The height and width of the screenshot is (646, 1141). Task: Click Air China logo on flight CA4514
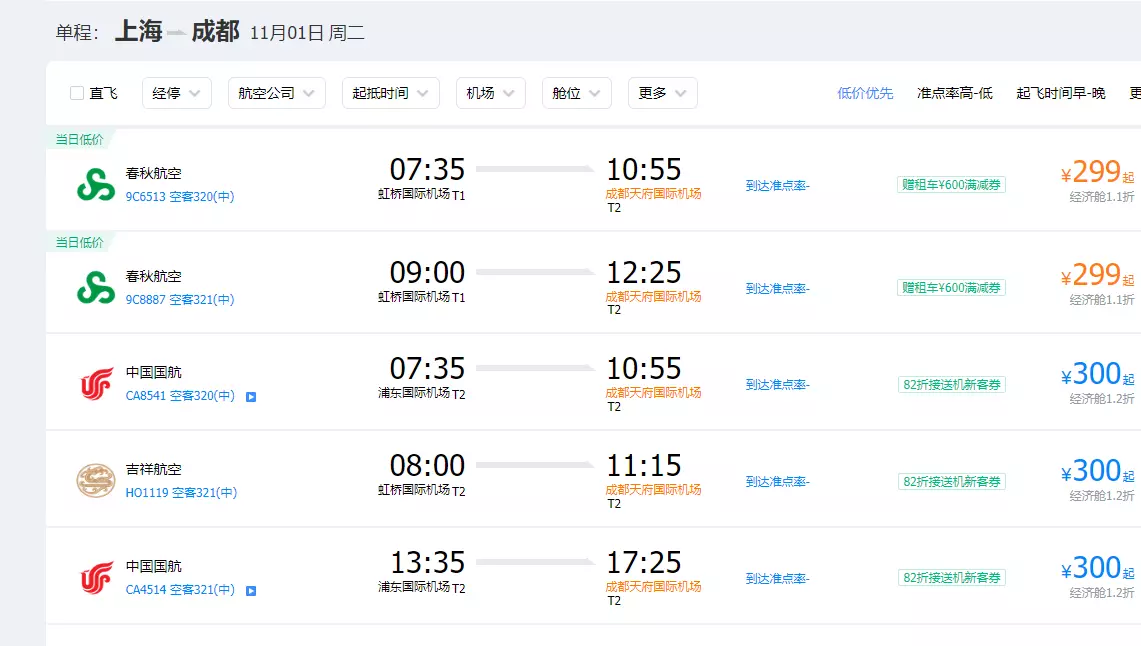point(96,578)
